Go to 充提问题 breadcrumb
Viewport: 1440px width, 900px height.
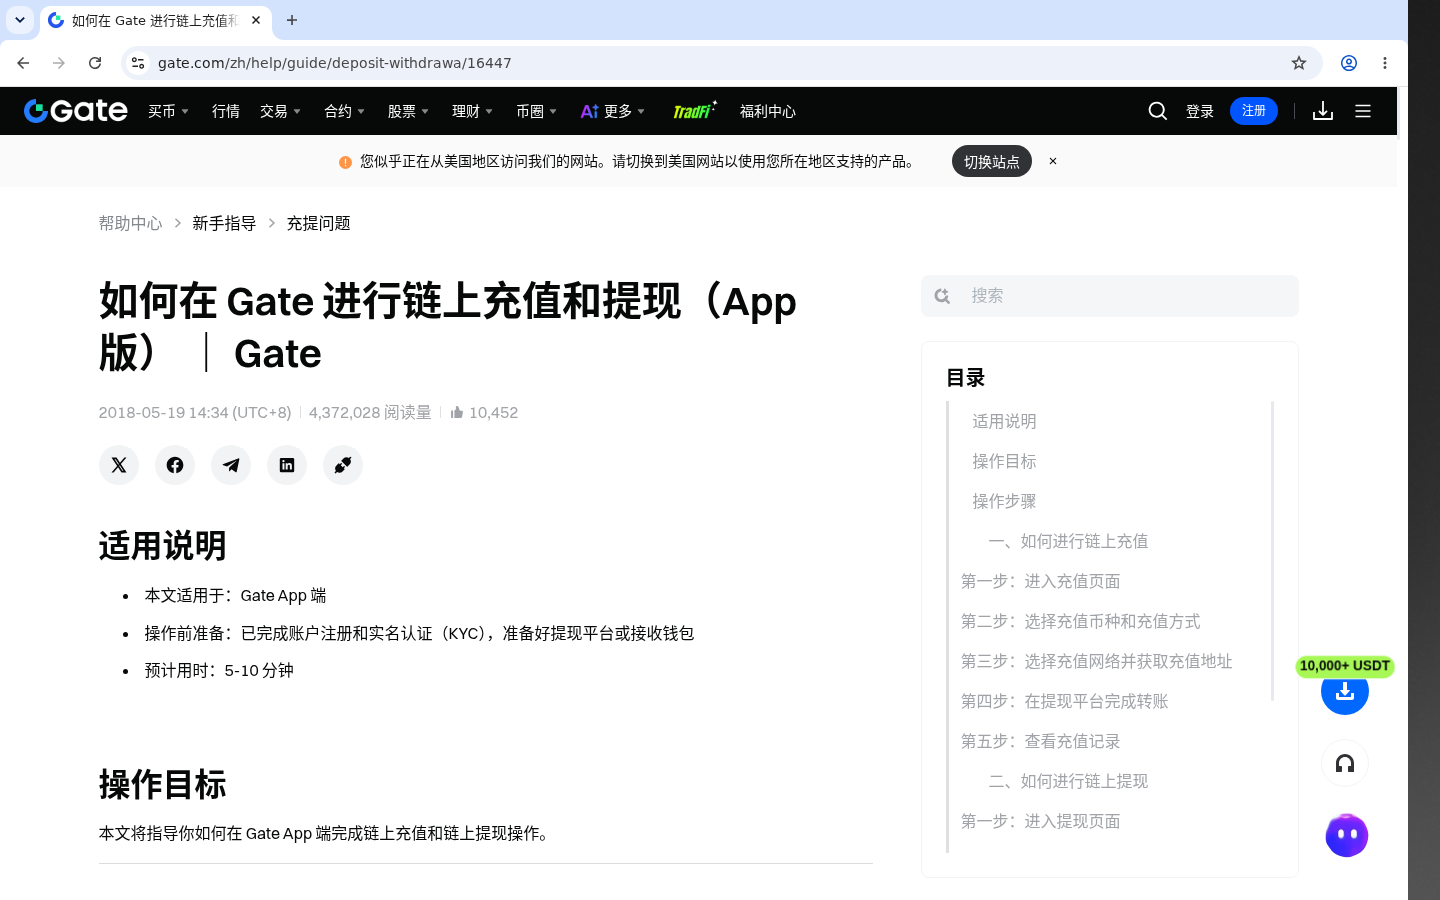(x=318, y=223)
